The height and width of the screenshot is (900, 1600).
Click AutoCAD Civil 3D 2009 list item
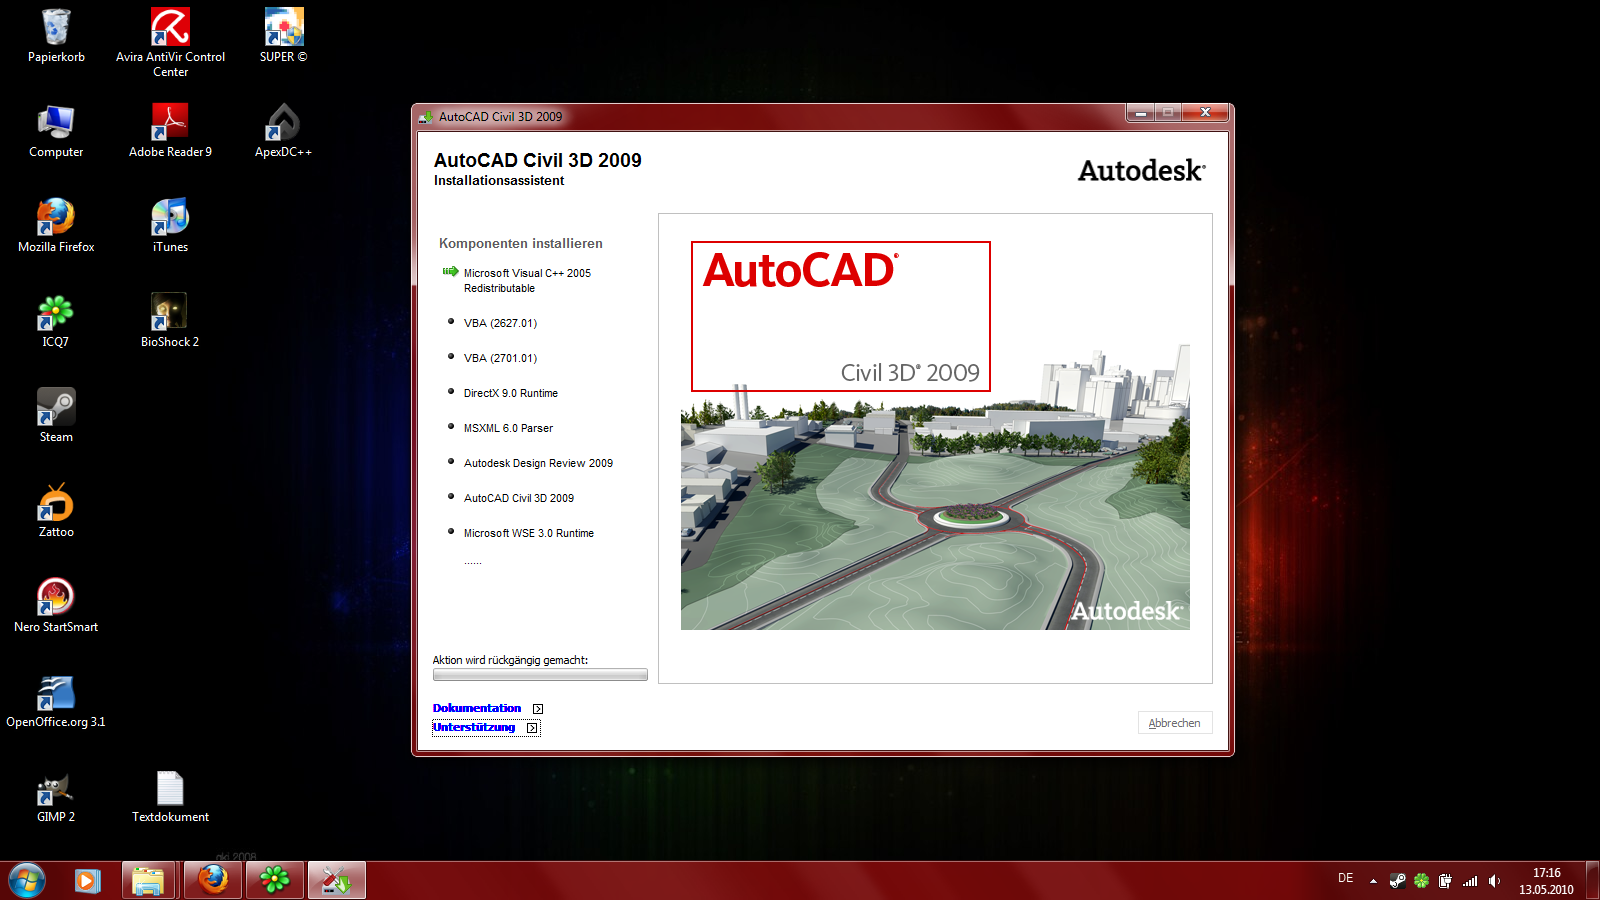click(x=518, y=498)
